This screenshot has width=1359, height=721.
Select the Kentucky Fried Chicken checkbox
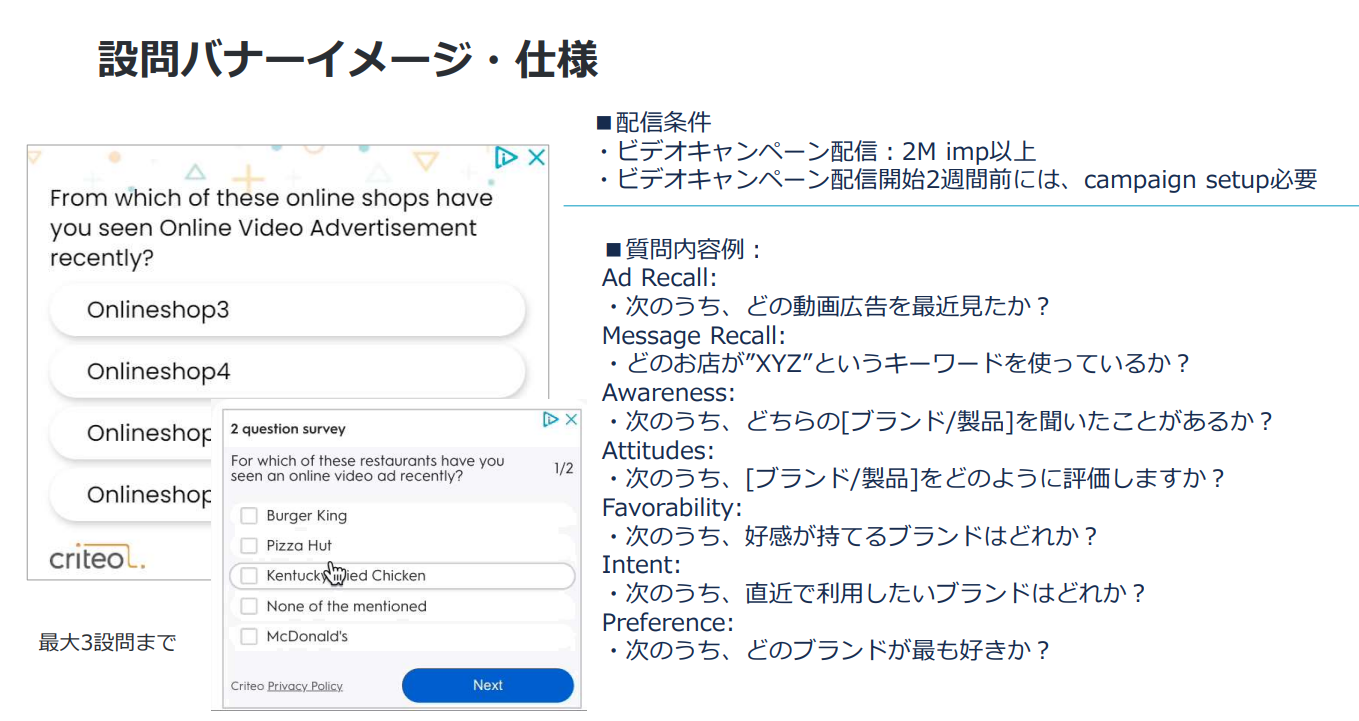[249, 576]
